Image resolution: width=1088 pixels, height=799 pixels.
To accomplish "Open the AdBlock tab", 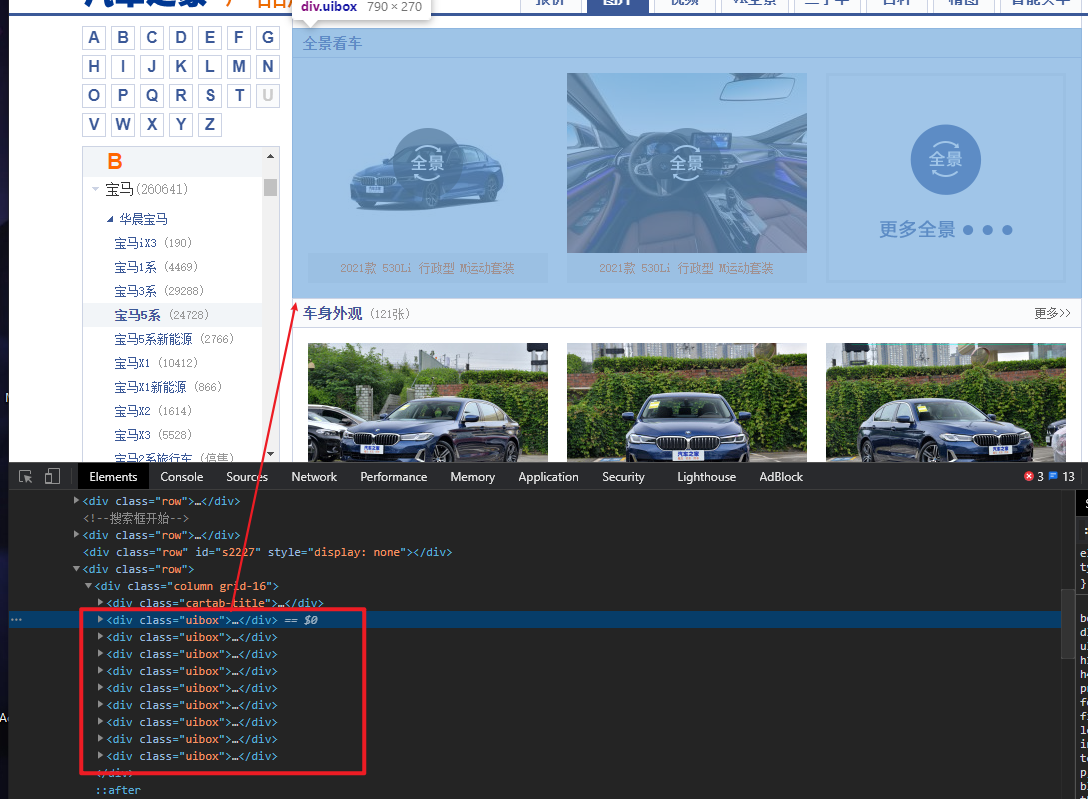I will 781,476.
